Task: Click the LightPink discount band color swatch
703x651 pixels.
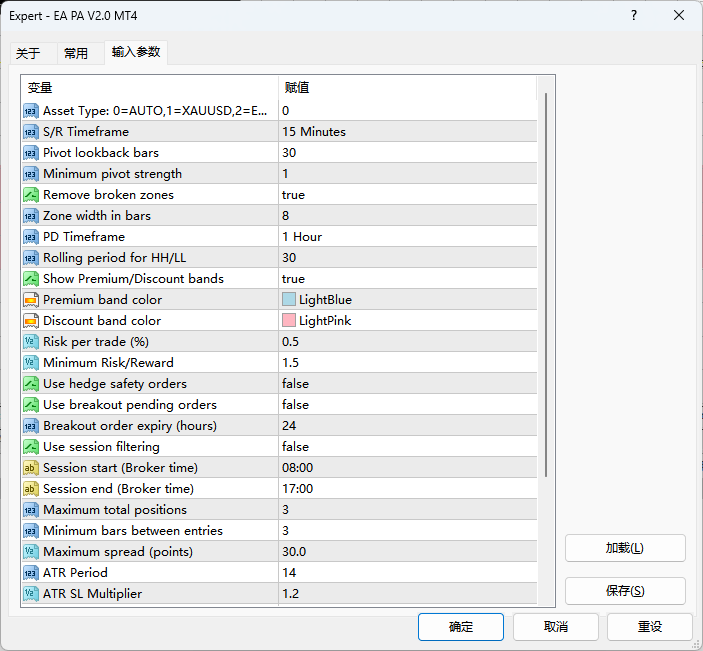Action: (x=289, y=321)
